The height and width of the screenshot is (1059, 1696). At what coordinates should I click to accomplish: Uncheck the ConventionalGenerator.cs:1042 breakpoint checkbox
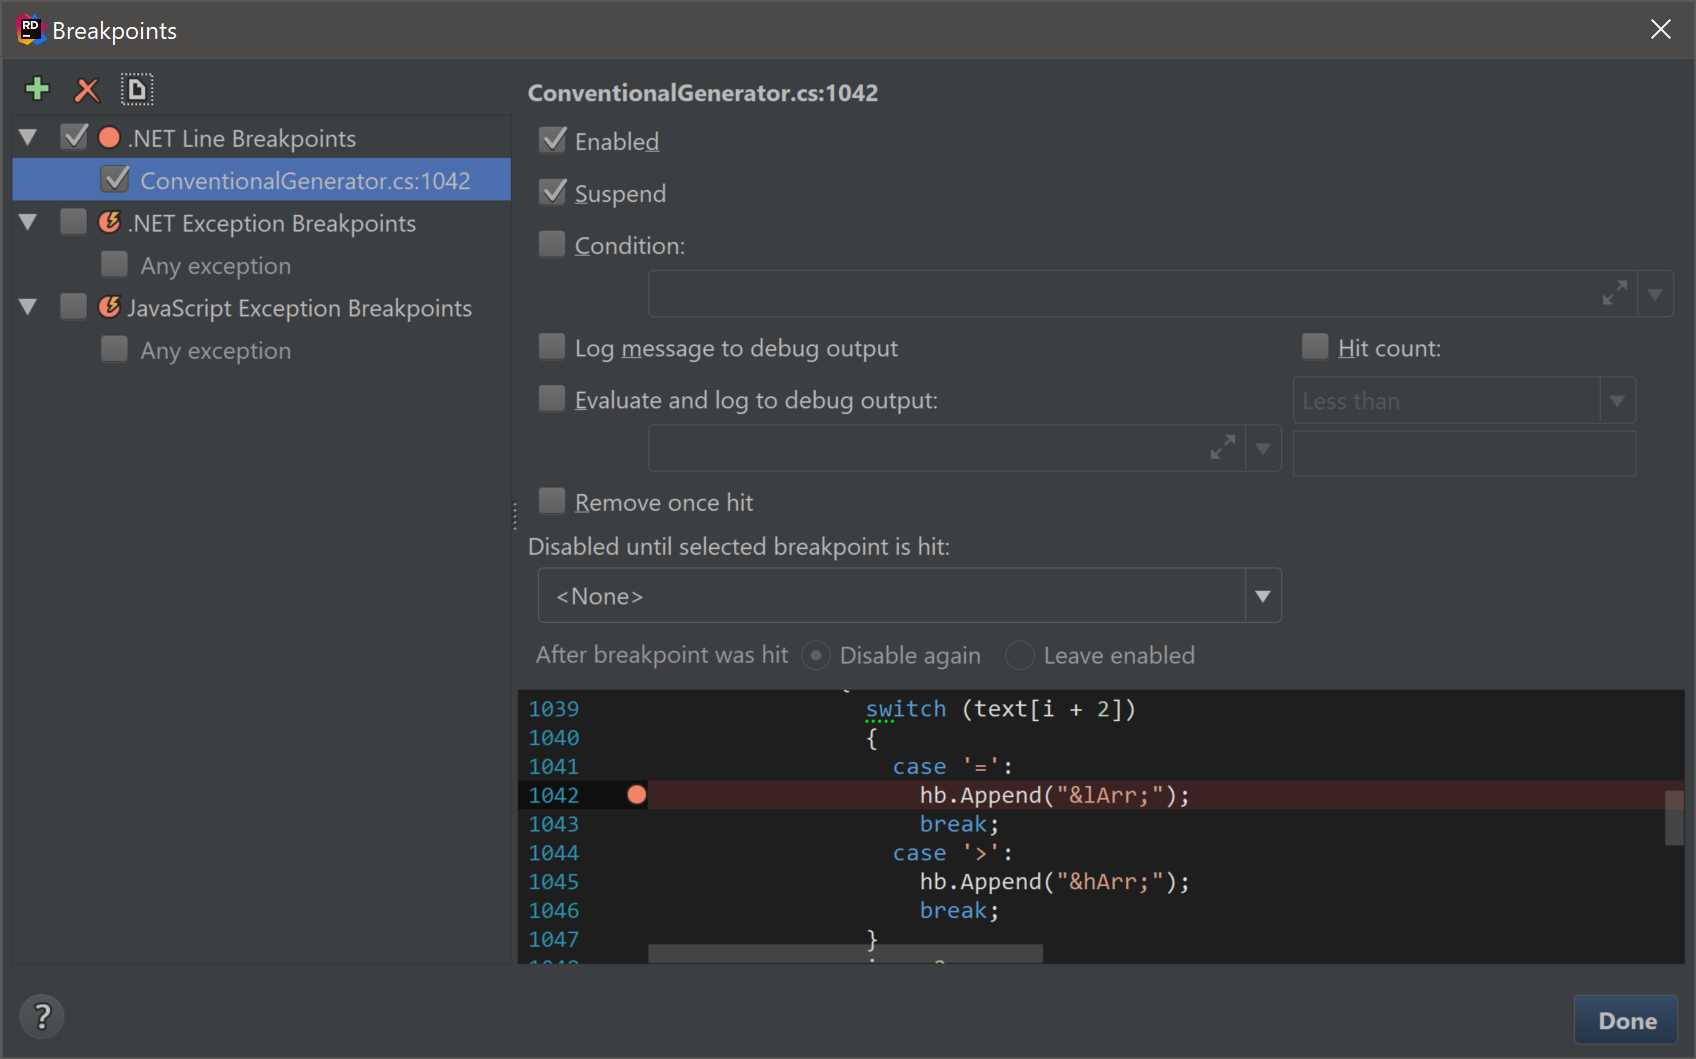click(x=115, y=180)
